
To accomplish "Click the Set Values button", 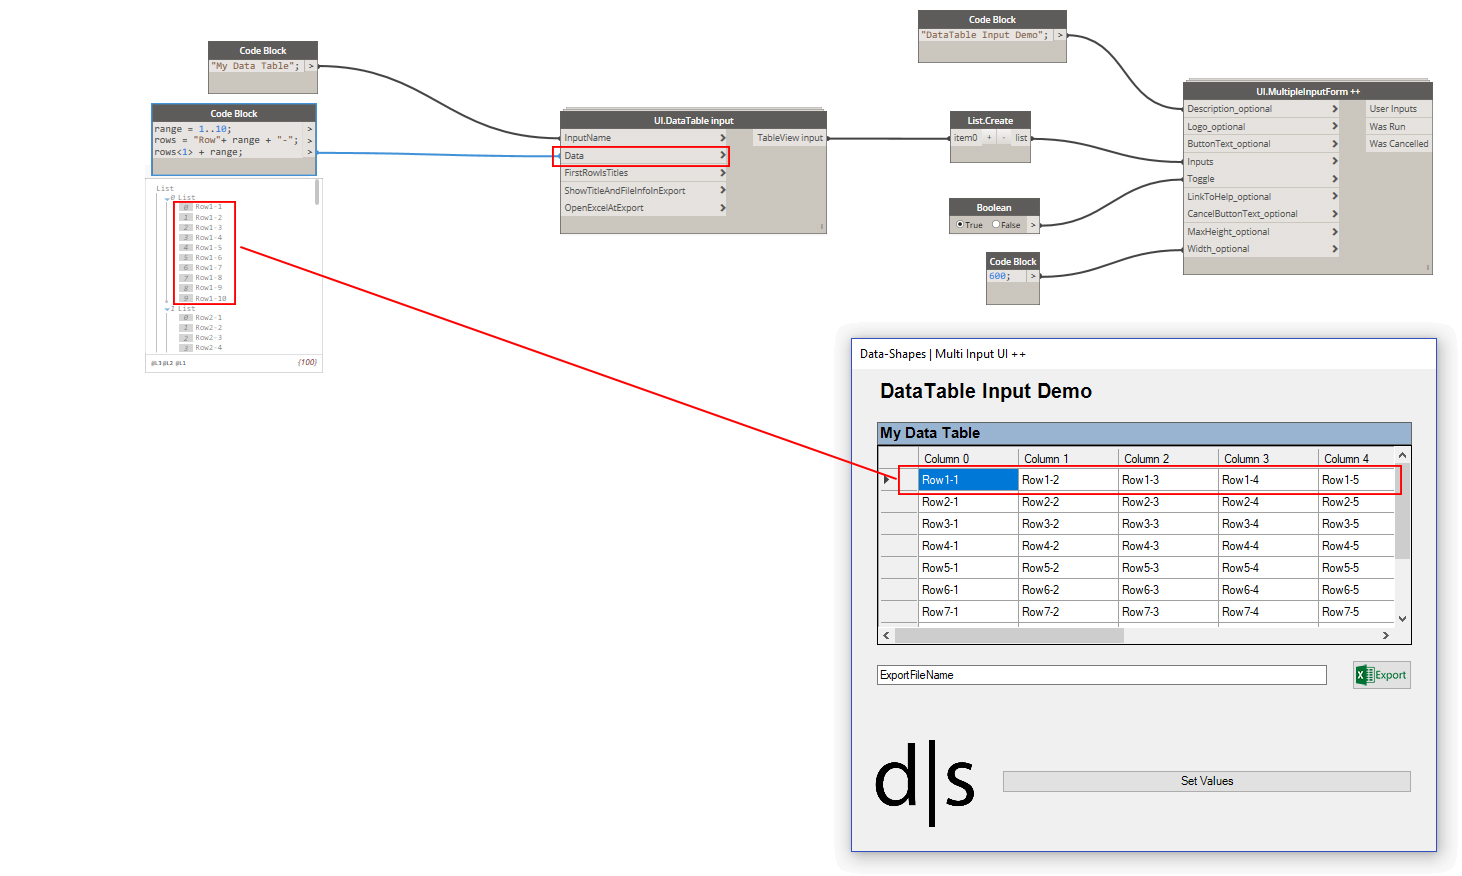I will pyautogui.click(x=1206, y=781).
